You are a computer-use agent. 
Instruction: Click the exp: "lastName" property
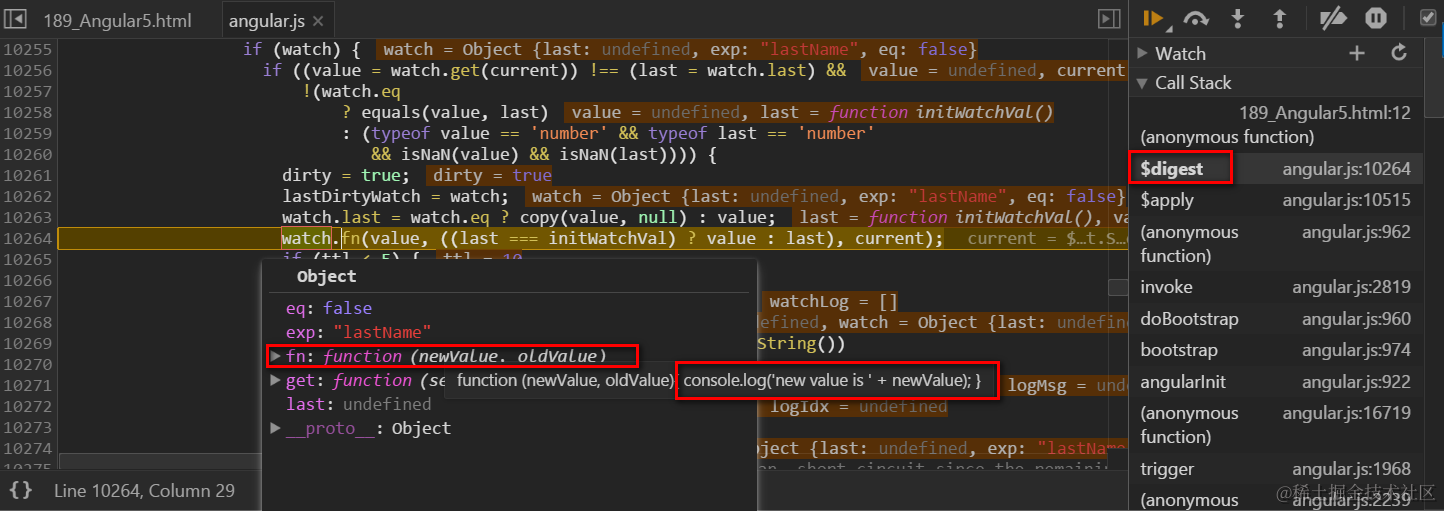tap(358, 332)
